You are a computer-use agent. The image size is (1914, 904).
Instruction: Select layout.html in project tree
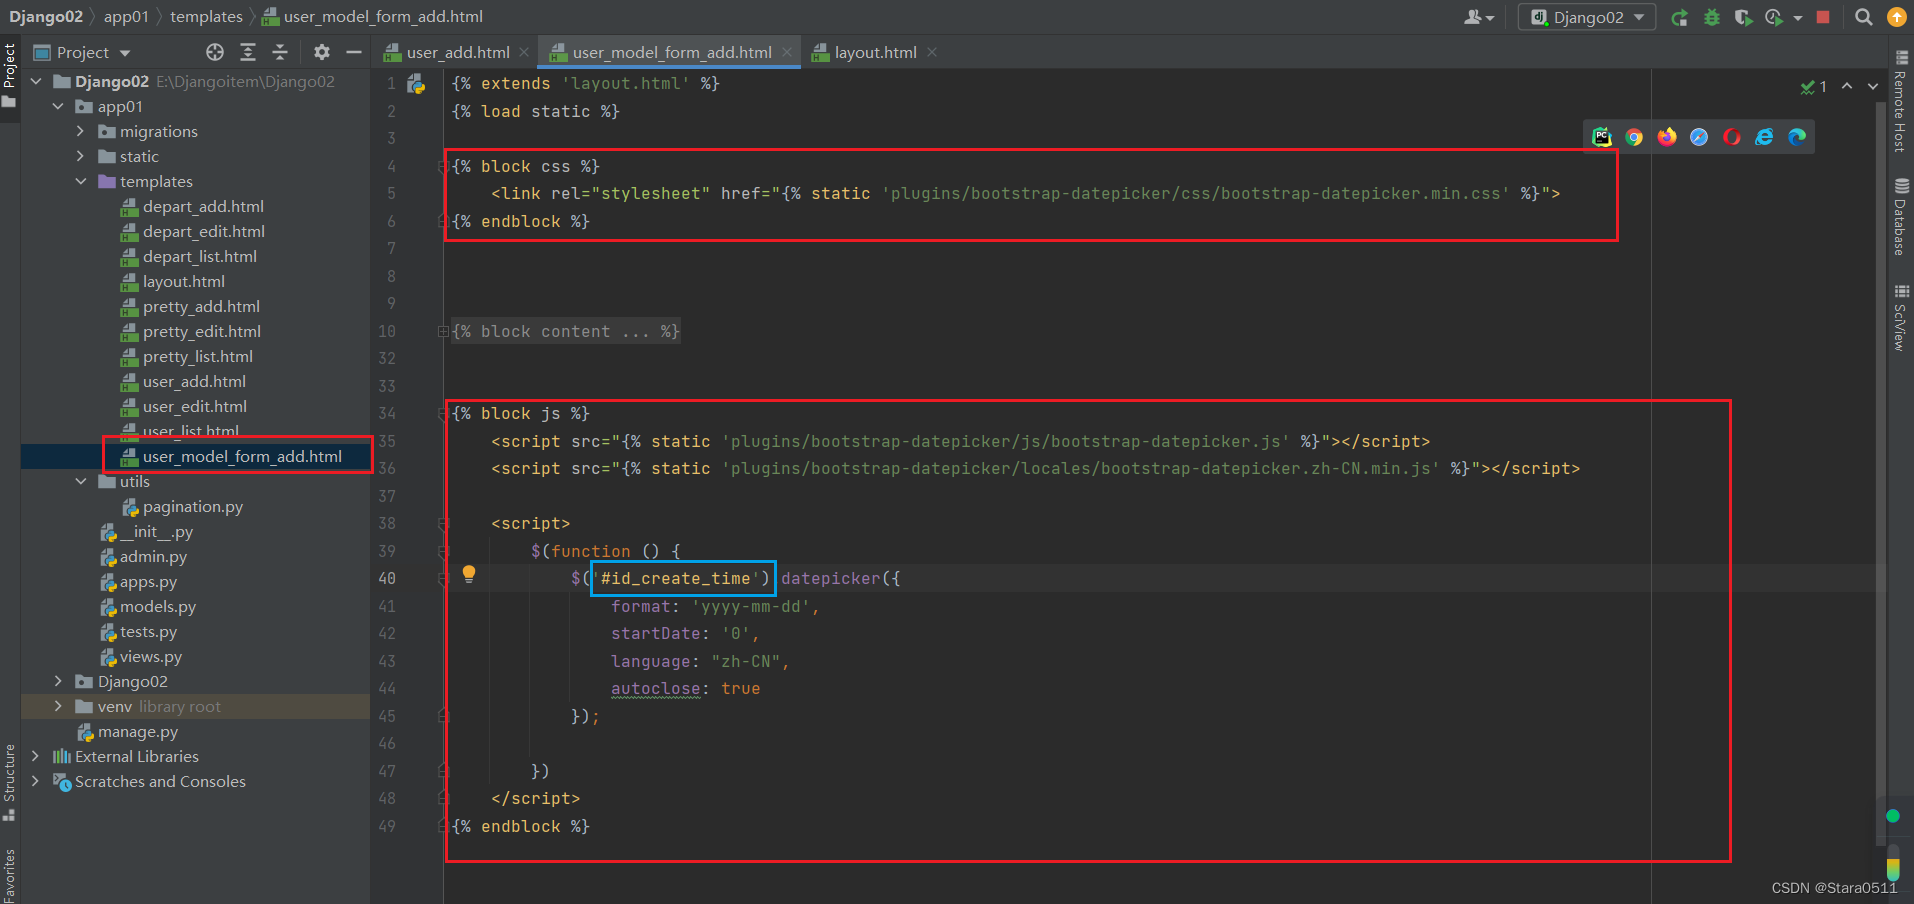coord(183,281)
